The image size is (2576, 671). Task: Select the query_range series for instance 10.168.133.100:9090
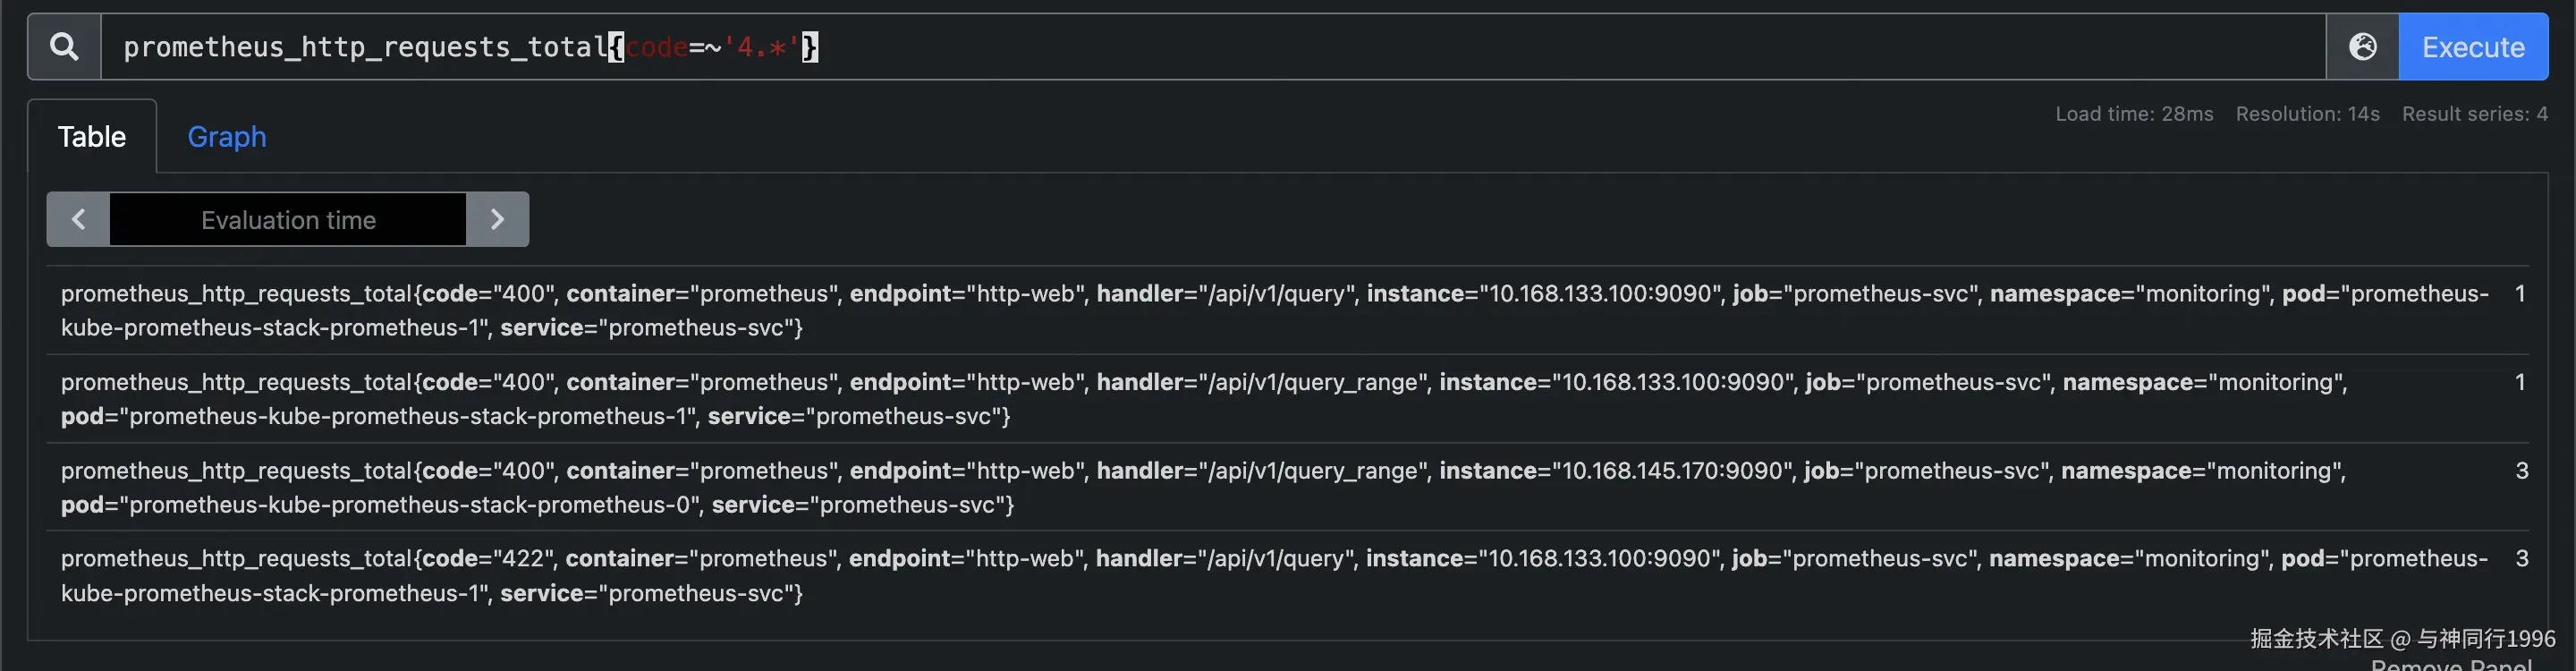[1200, 399]
